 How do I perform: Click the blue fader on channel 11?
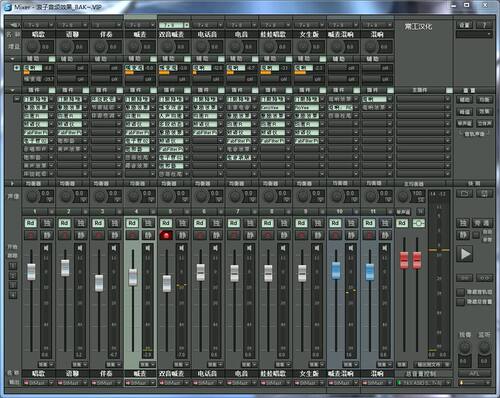(370, 271)
